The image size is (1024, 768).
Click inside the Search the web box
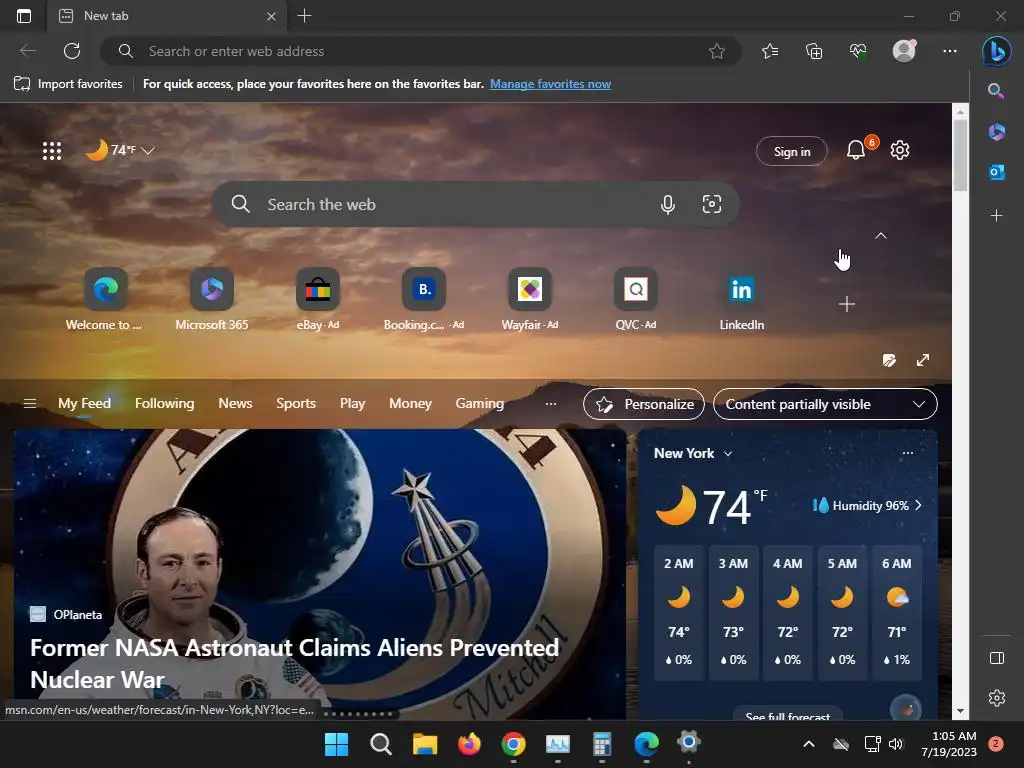[475, 204]
